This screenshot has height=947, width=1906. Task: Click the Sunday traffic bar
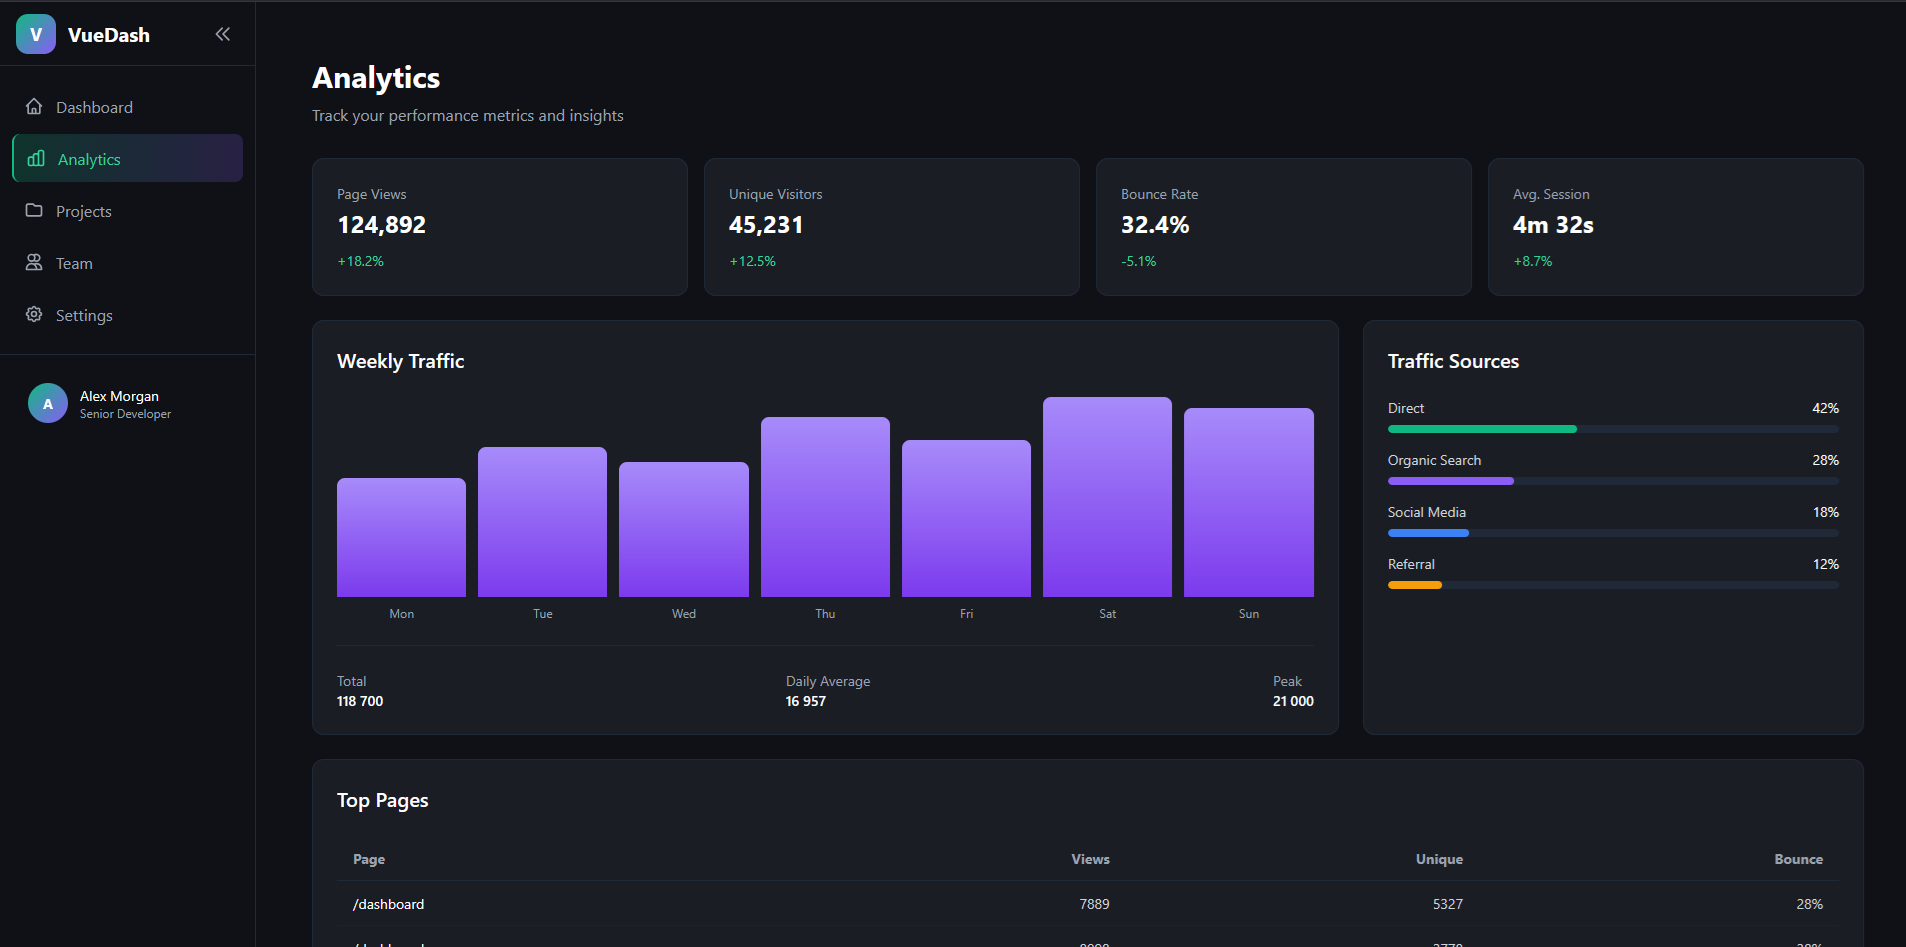[x=1249, y=503]
